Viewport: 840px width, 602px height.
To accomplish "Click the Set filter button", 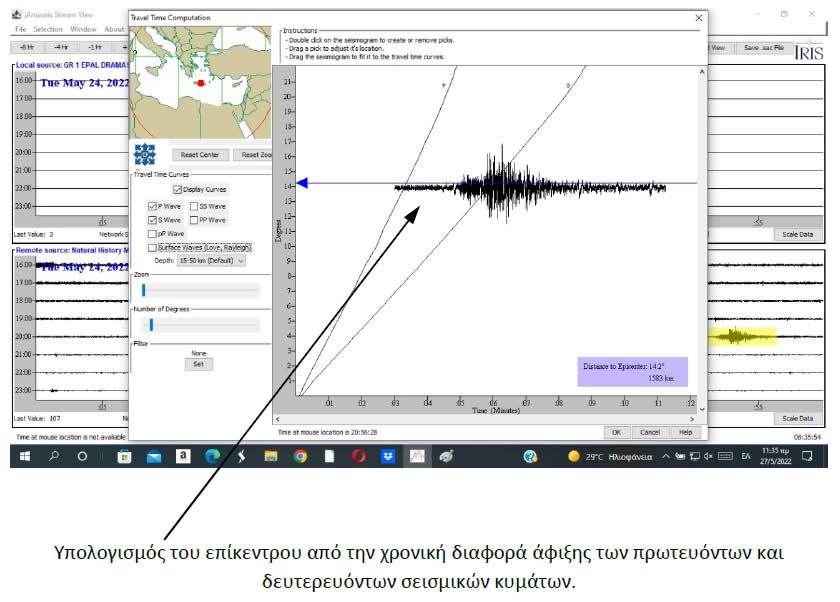I will tap(198, 364).
